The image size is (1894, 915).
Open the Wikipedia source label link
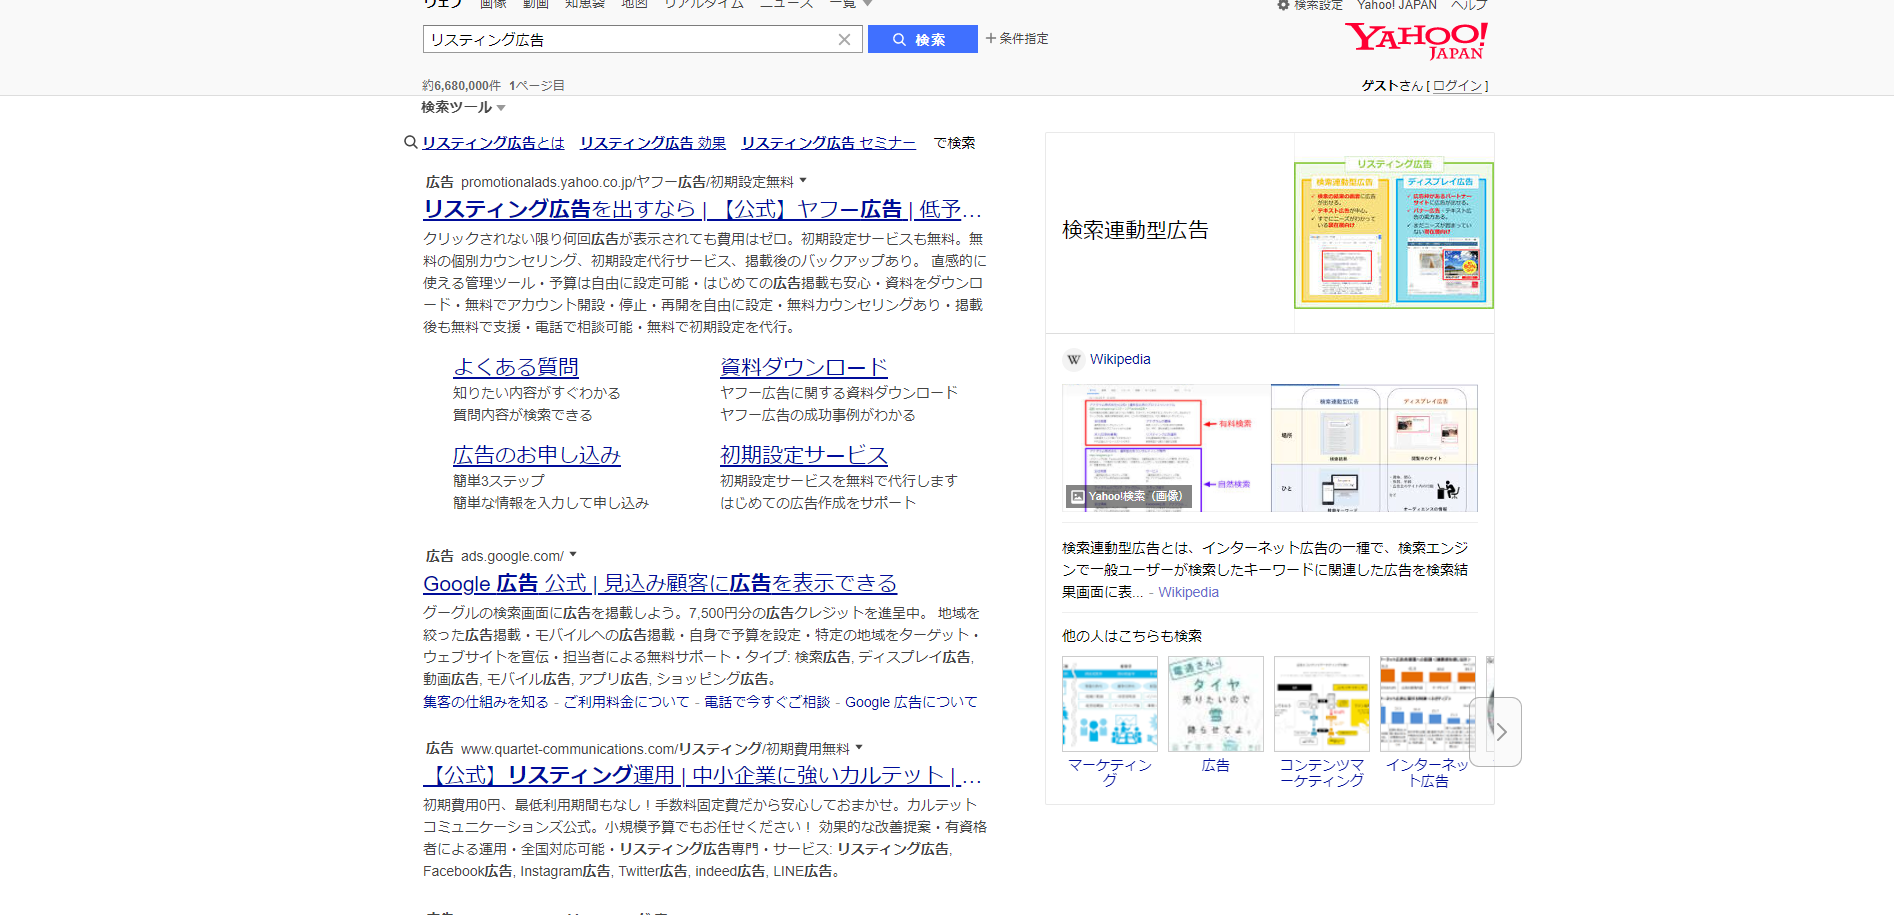tap(1120, 359)
